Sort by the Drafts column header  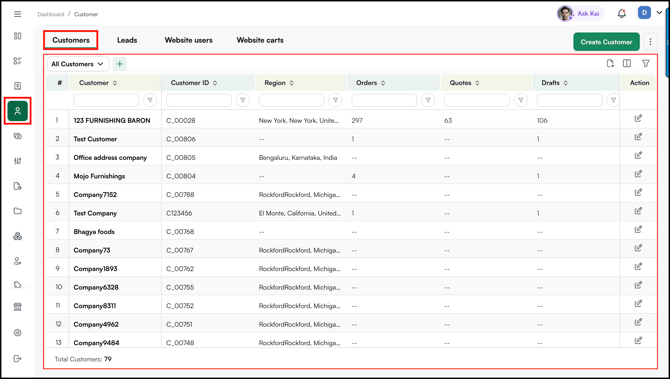[x=554, y=83]
